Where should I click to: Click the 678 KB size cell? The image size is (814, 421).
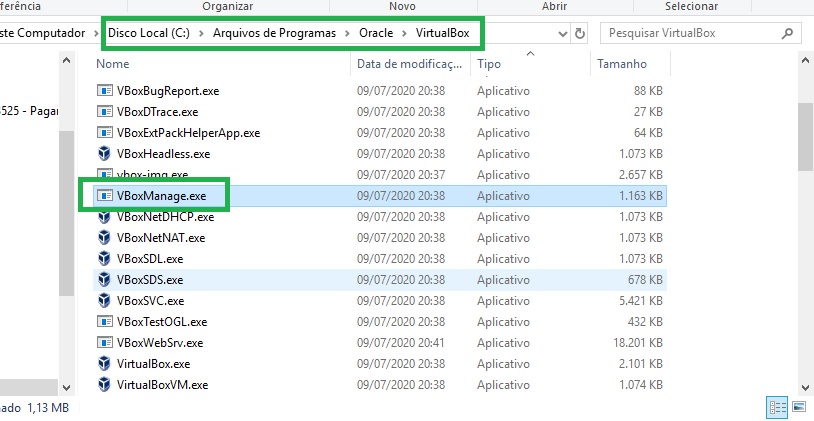(645, 280)
